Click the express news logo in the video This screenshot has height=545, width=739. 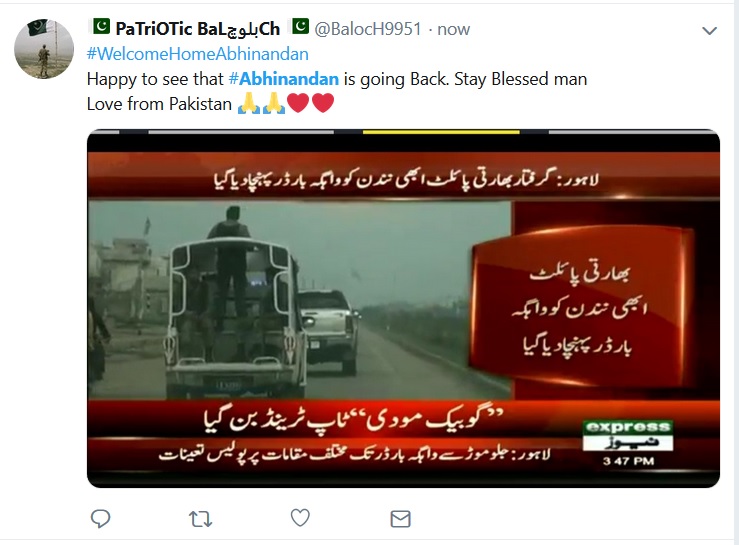click(x=628, y=436)
